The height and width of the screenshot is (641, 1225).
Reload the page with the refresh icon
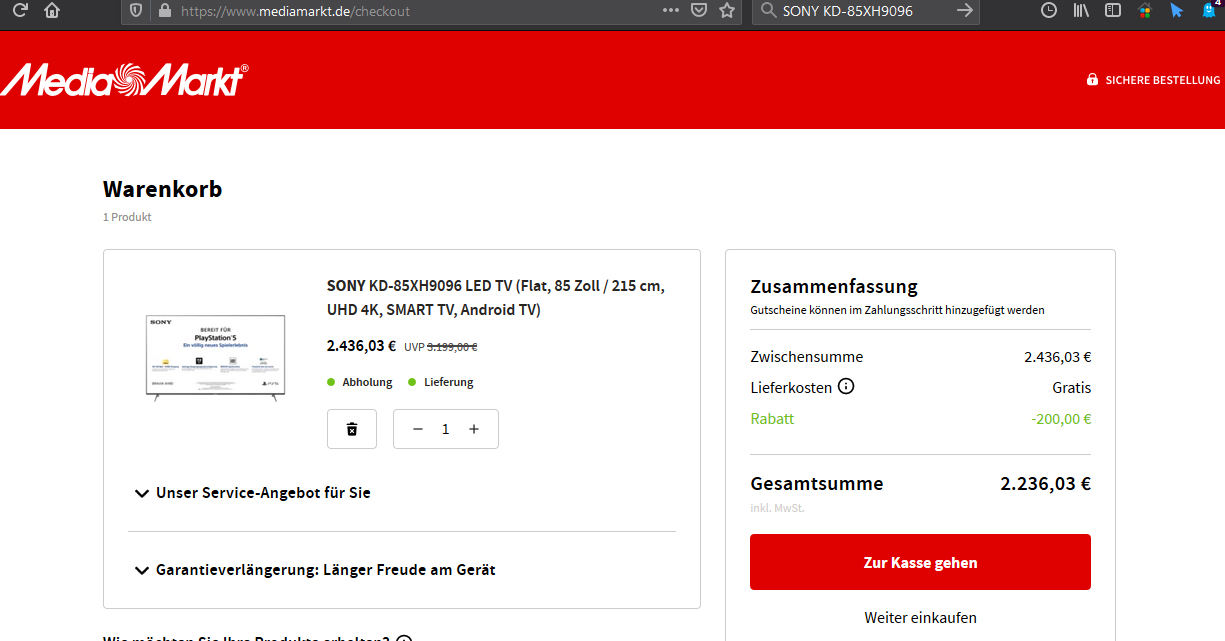click(x=19, y=10)
